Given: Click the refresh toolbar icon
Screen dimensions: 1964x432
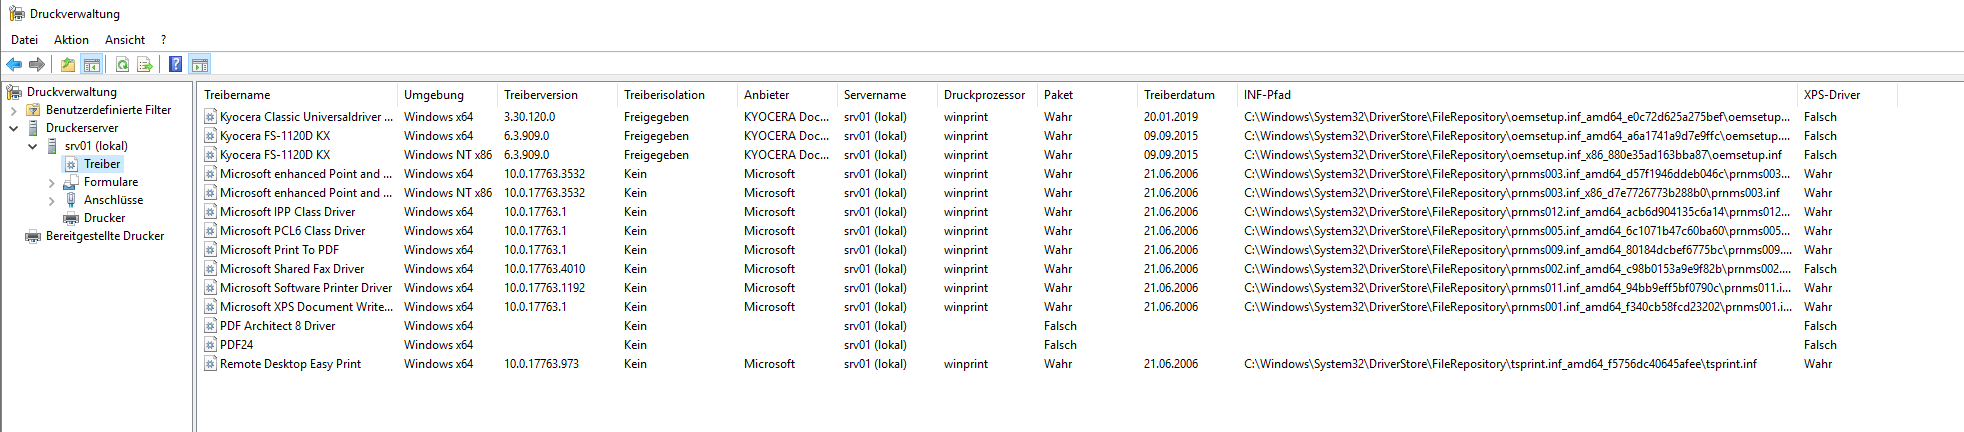Looking at the screenshot, I should pos(122,65).
